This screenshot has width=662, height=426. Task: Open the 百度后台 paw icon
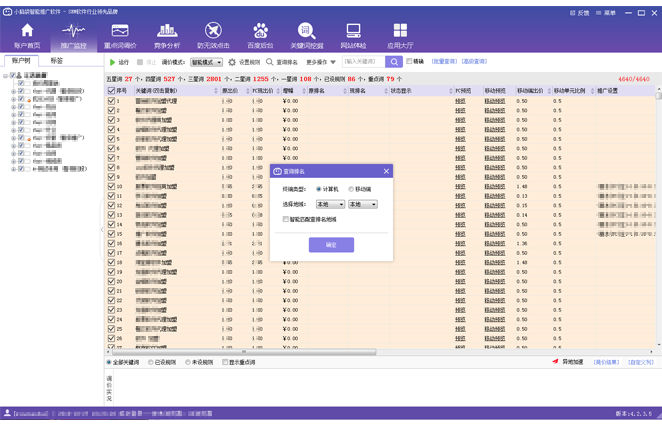click(260, 36)
